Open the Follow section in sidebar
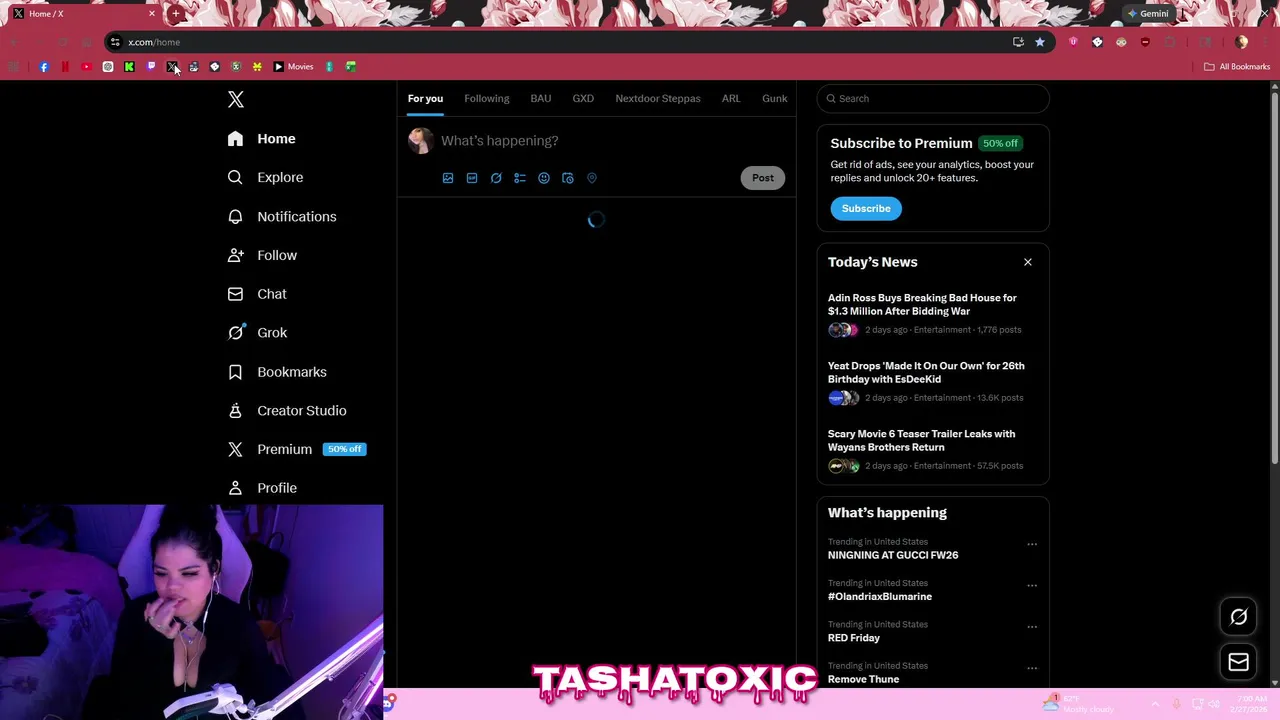Viewport: 1280px width, 720px height. (x=263, y=255)
